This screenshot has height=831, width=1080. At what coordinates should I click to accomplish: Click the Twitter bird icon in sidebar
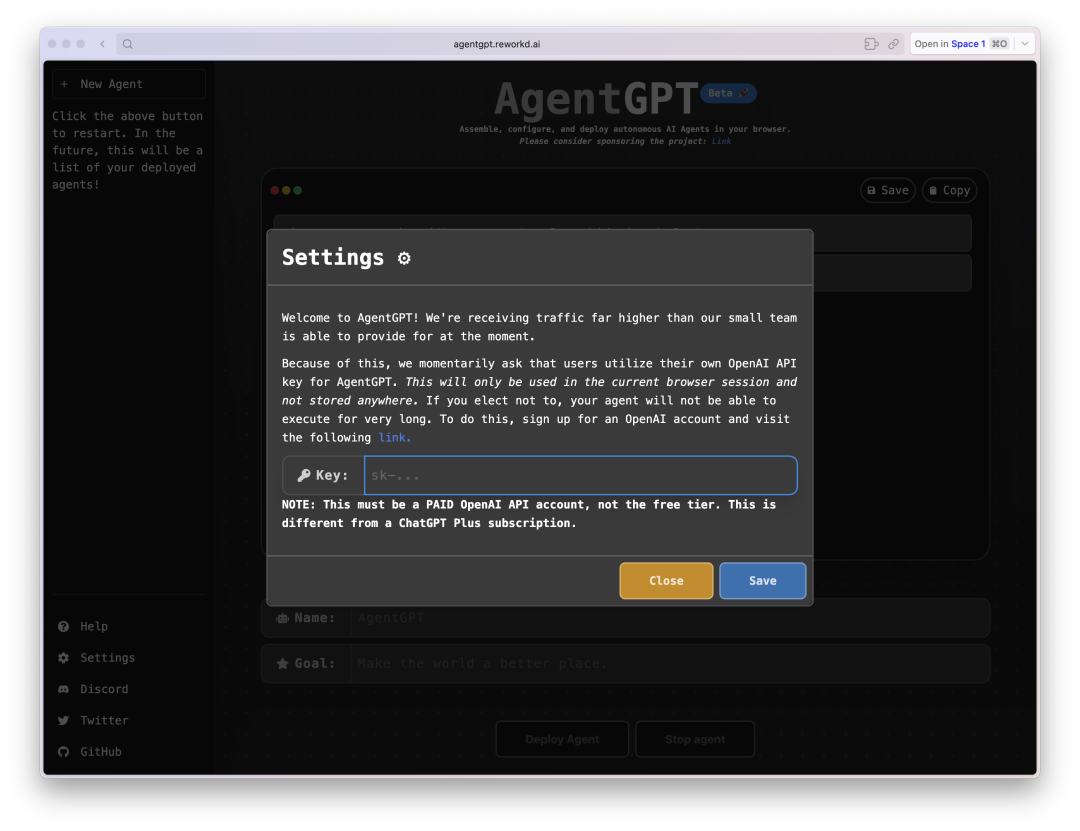64,721
